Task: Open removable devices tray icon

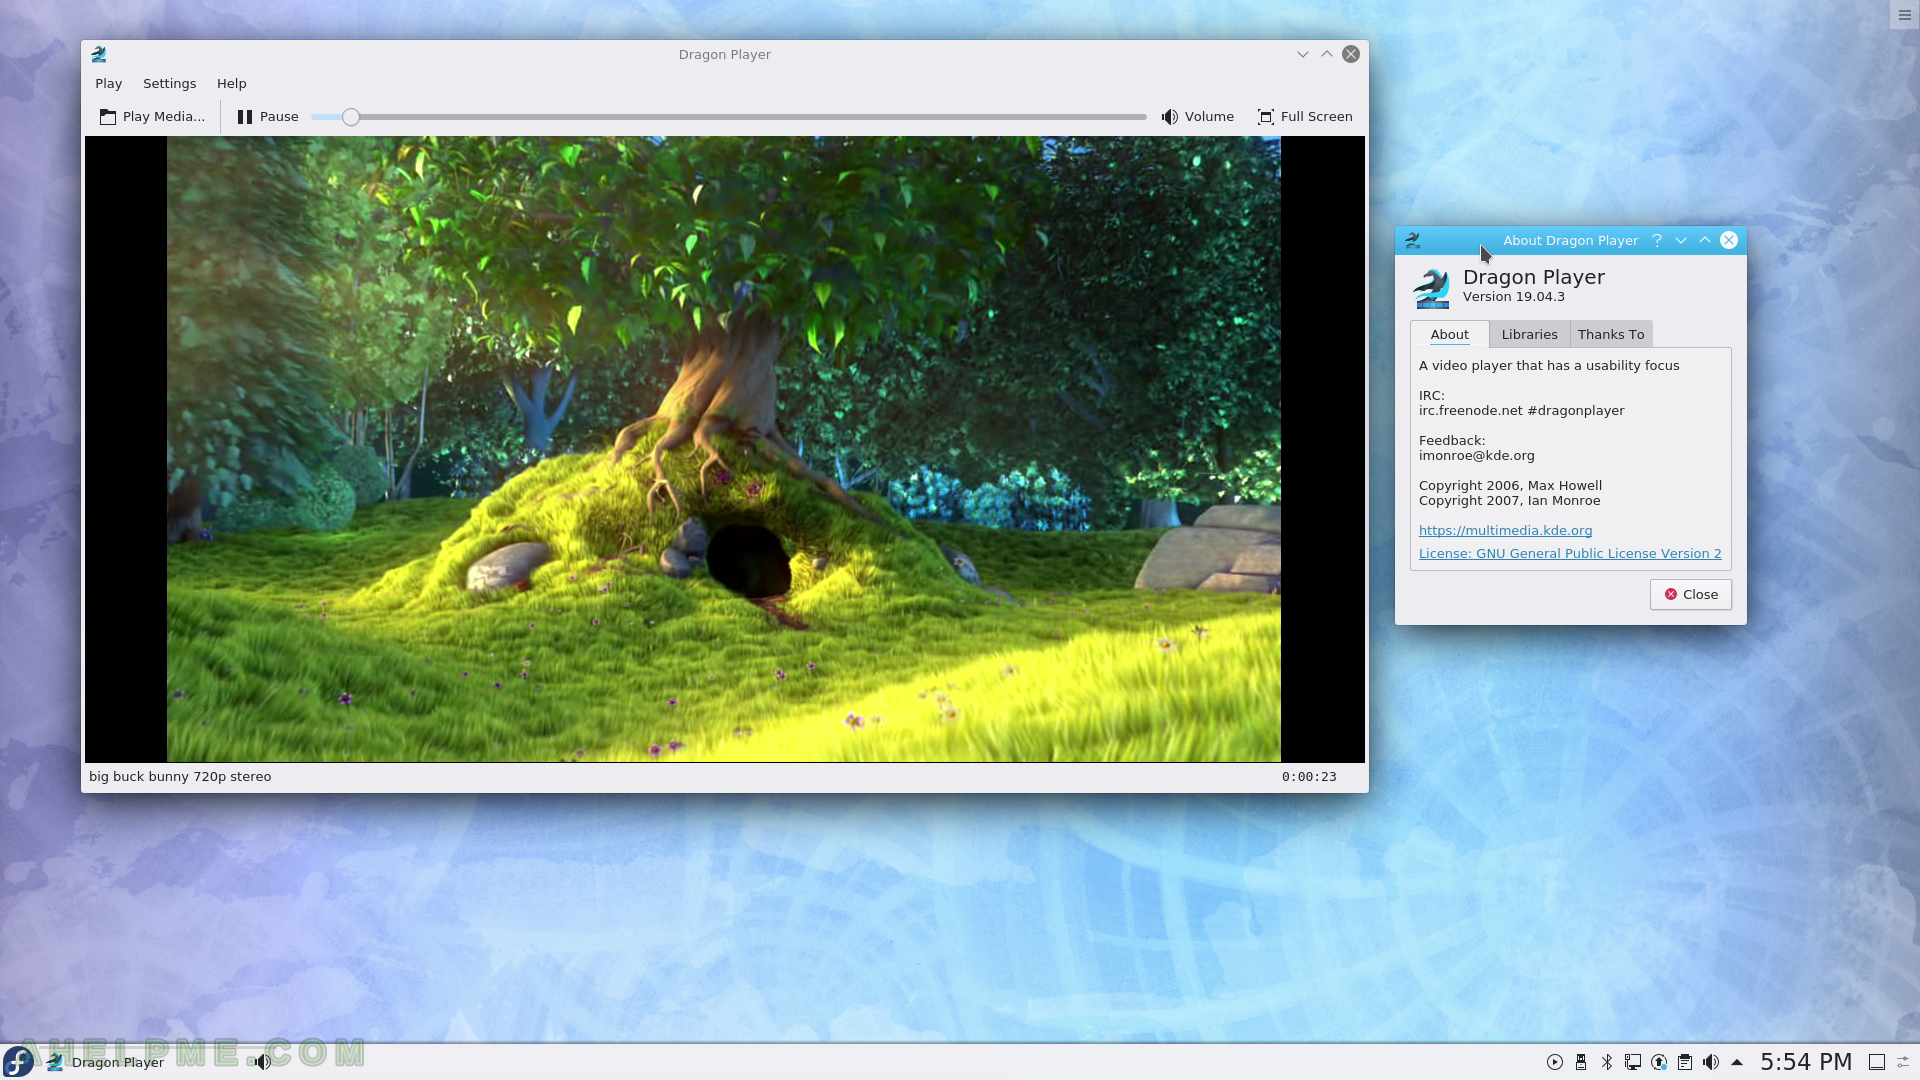Action: pyautogui.click(x=1581, y=1063)
